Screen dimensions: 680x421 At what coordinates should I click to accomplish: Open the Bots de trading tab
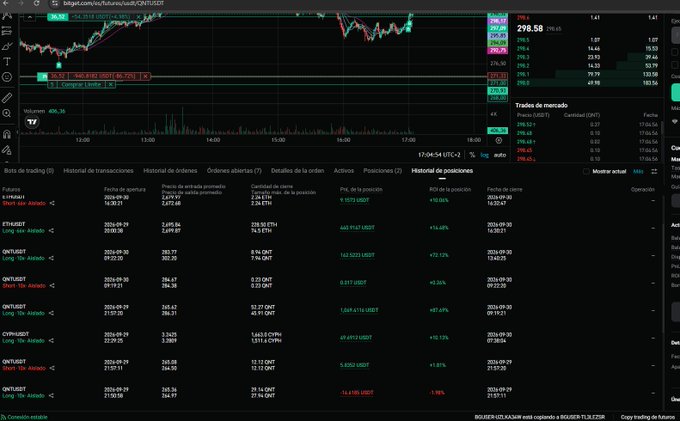(x=29, y=171)
